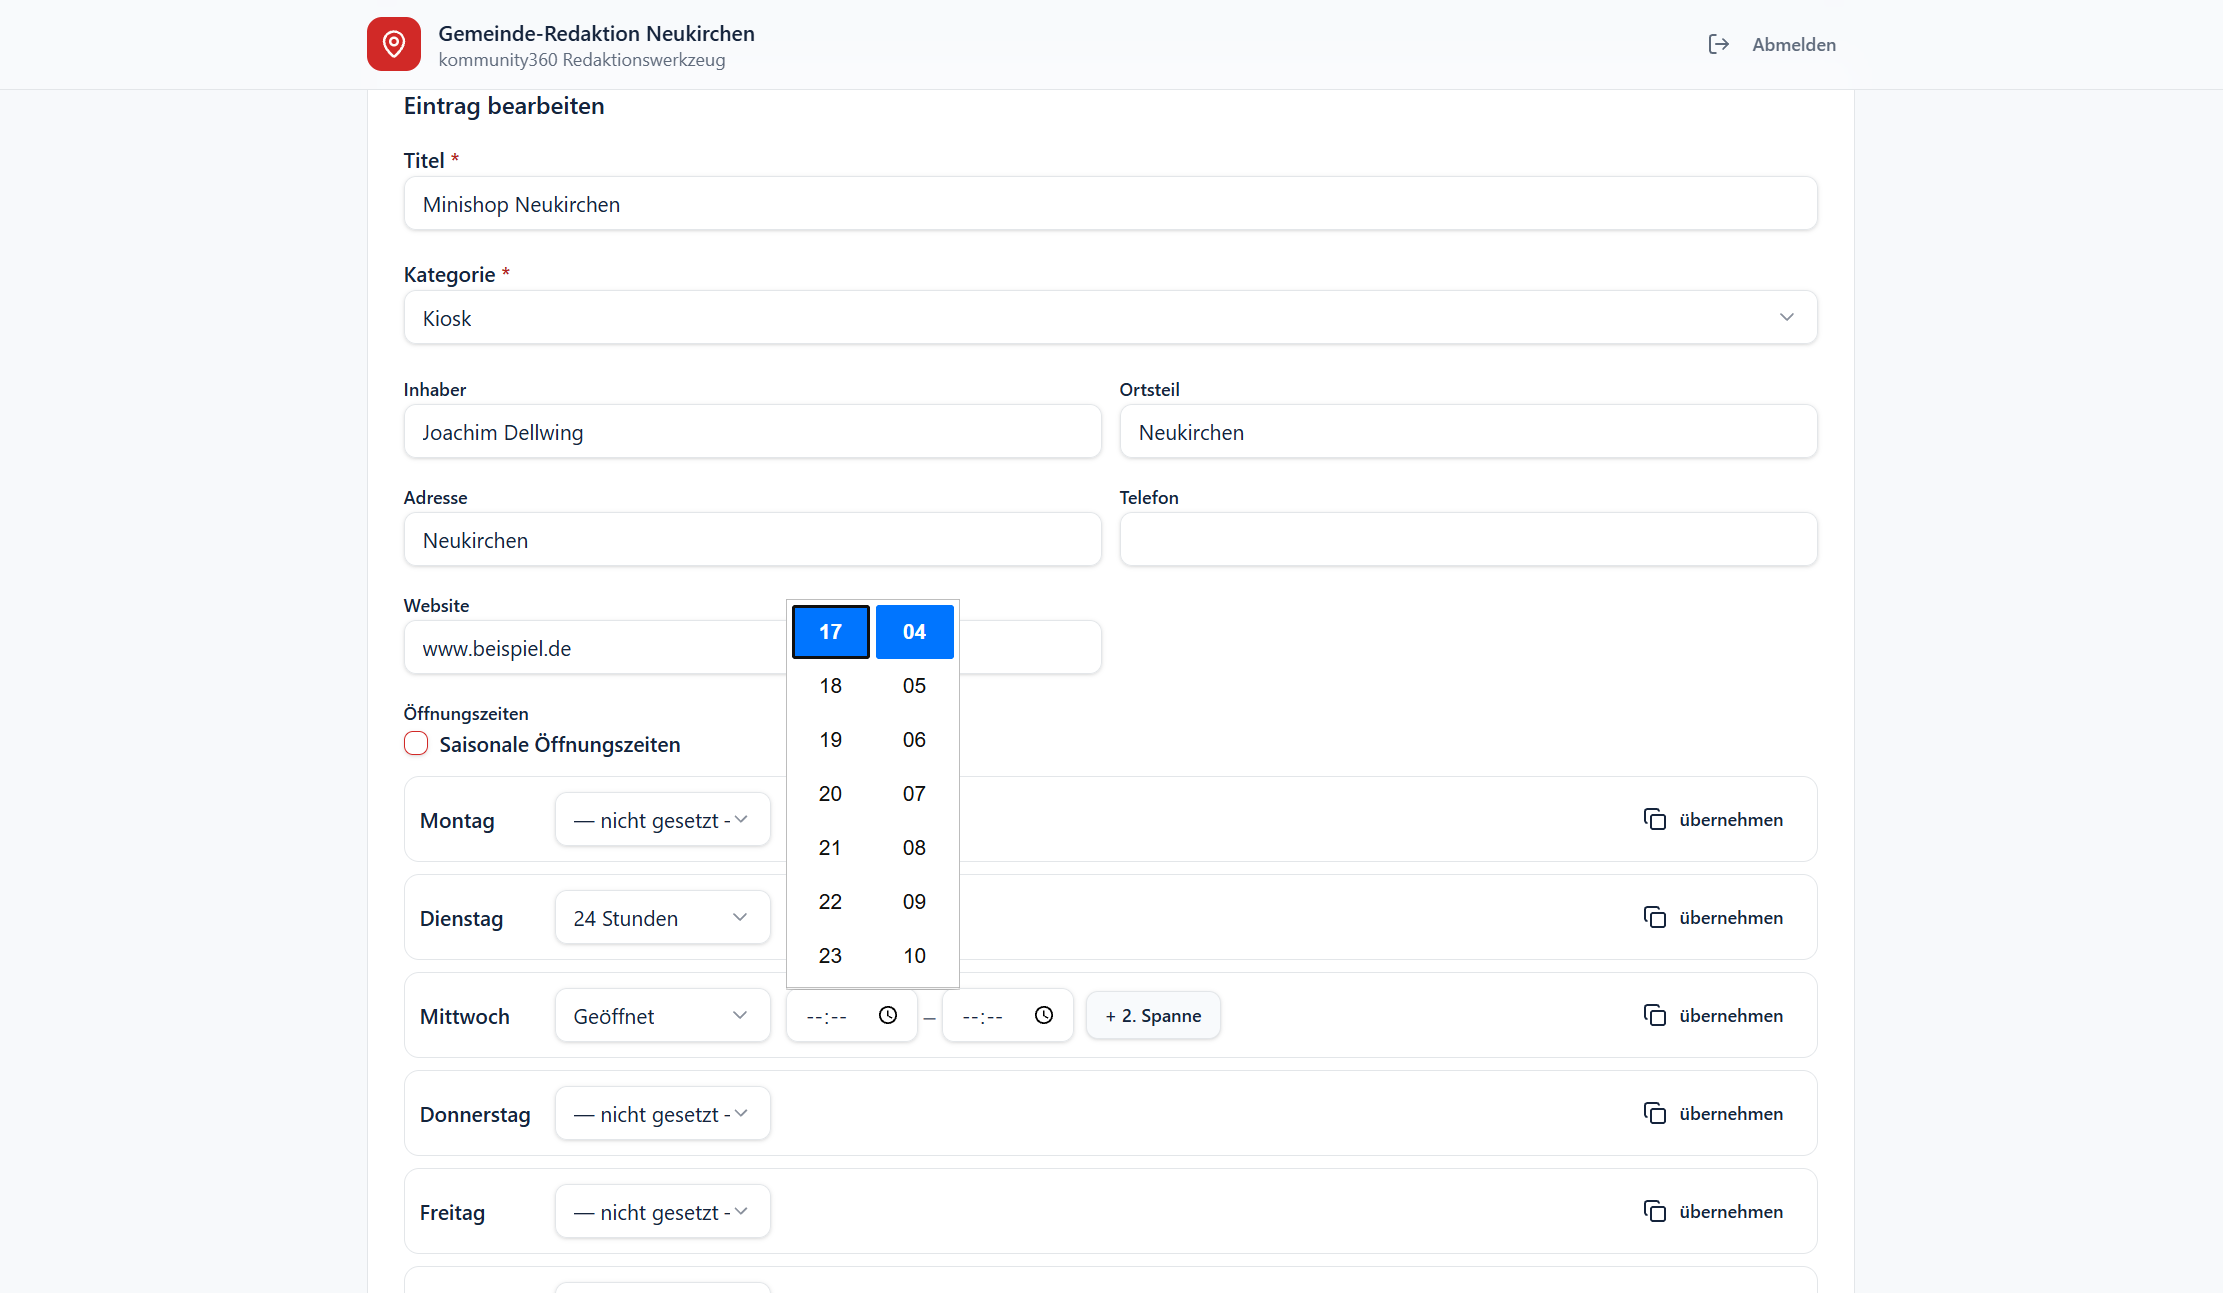This screenshot has height=1293, width=2223.
Task: Click the Ortsteil input field
Action: click(1468, 431)
